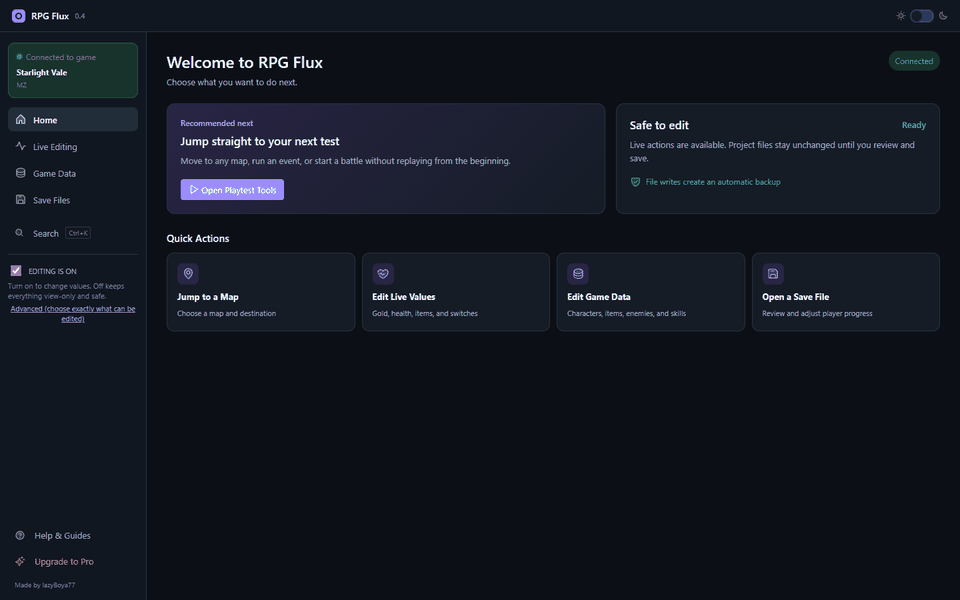
Task: Click the Live Editing pulse icon
Action: (21, 146)
